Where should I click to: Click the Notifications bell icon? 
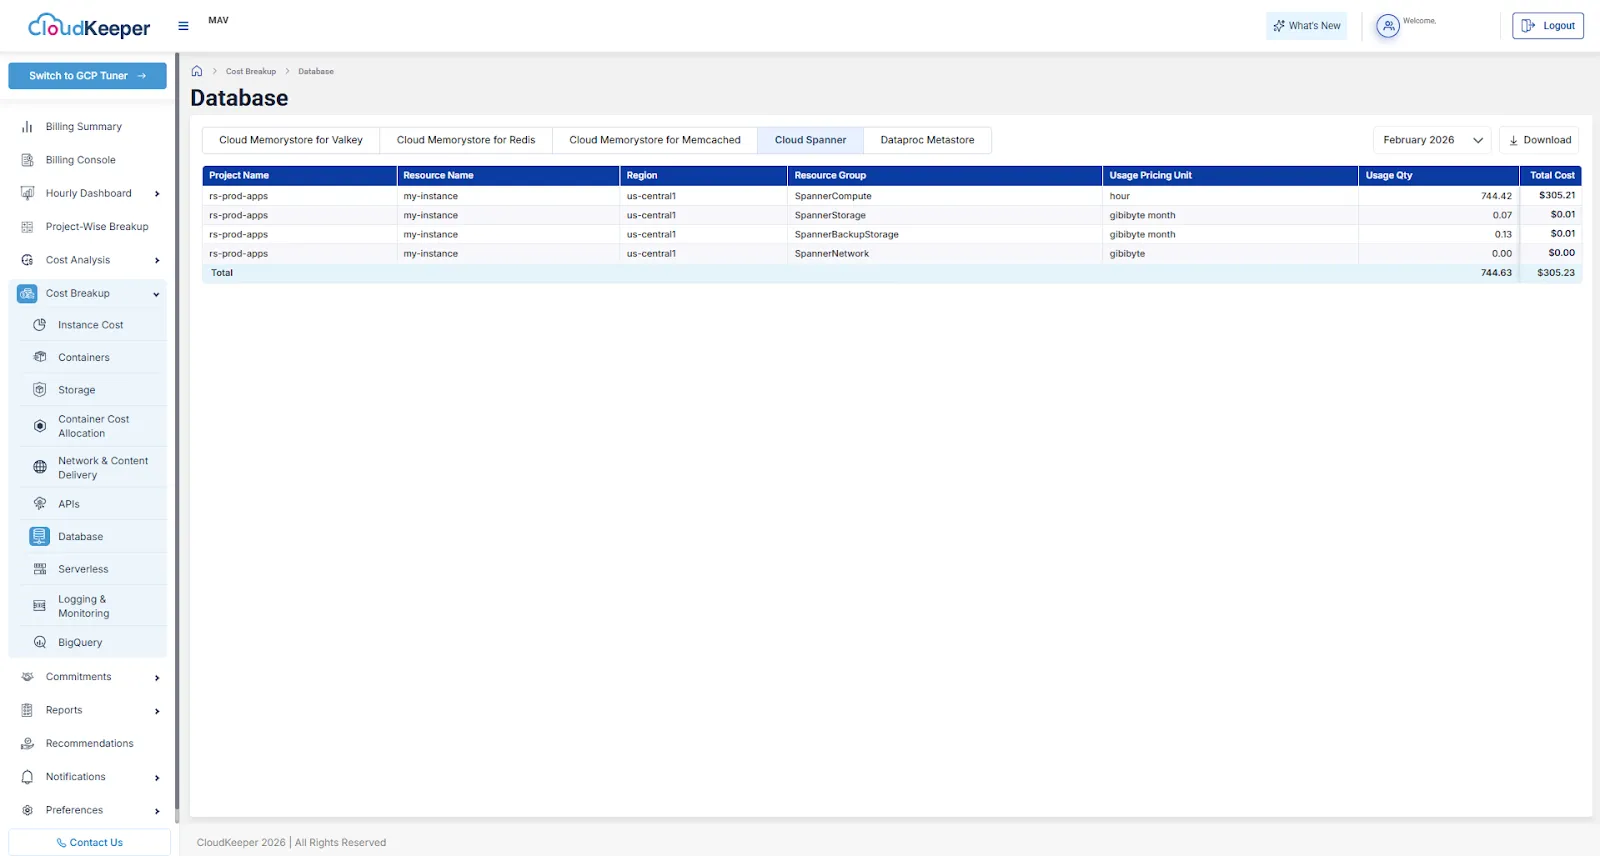click(x=27, y=777)
